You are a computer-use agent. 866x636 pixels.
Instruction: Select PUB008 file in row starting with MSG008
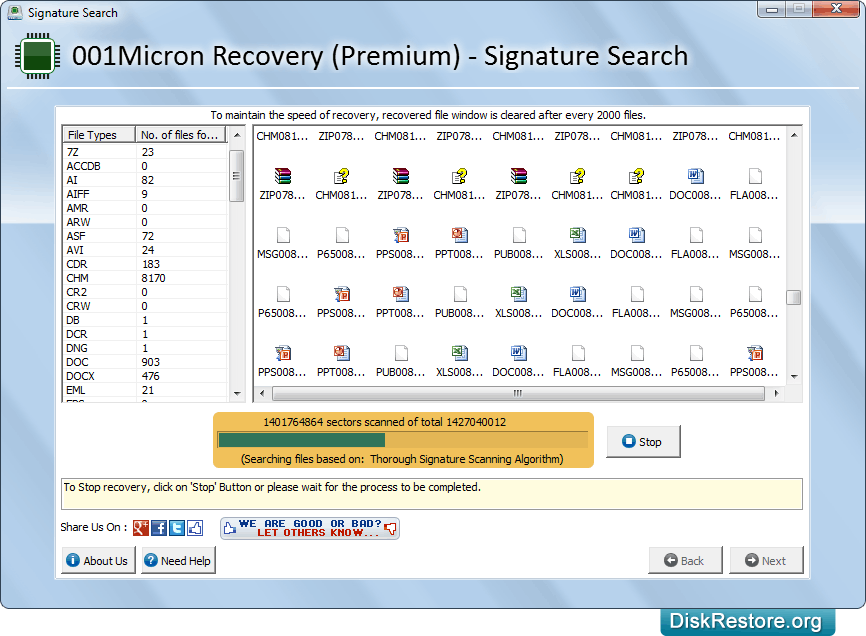click(x=519, y=243)
